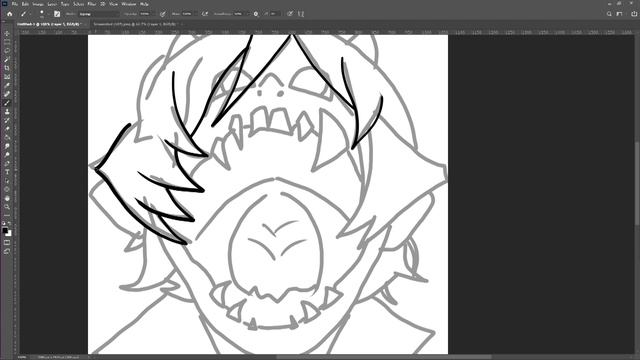Toggle pressure for size button
The width and height of the screenshot is (640, 360).
click(x=289, y=14)
